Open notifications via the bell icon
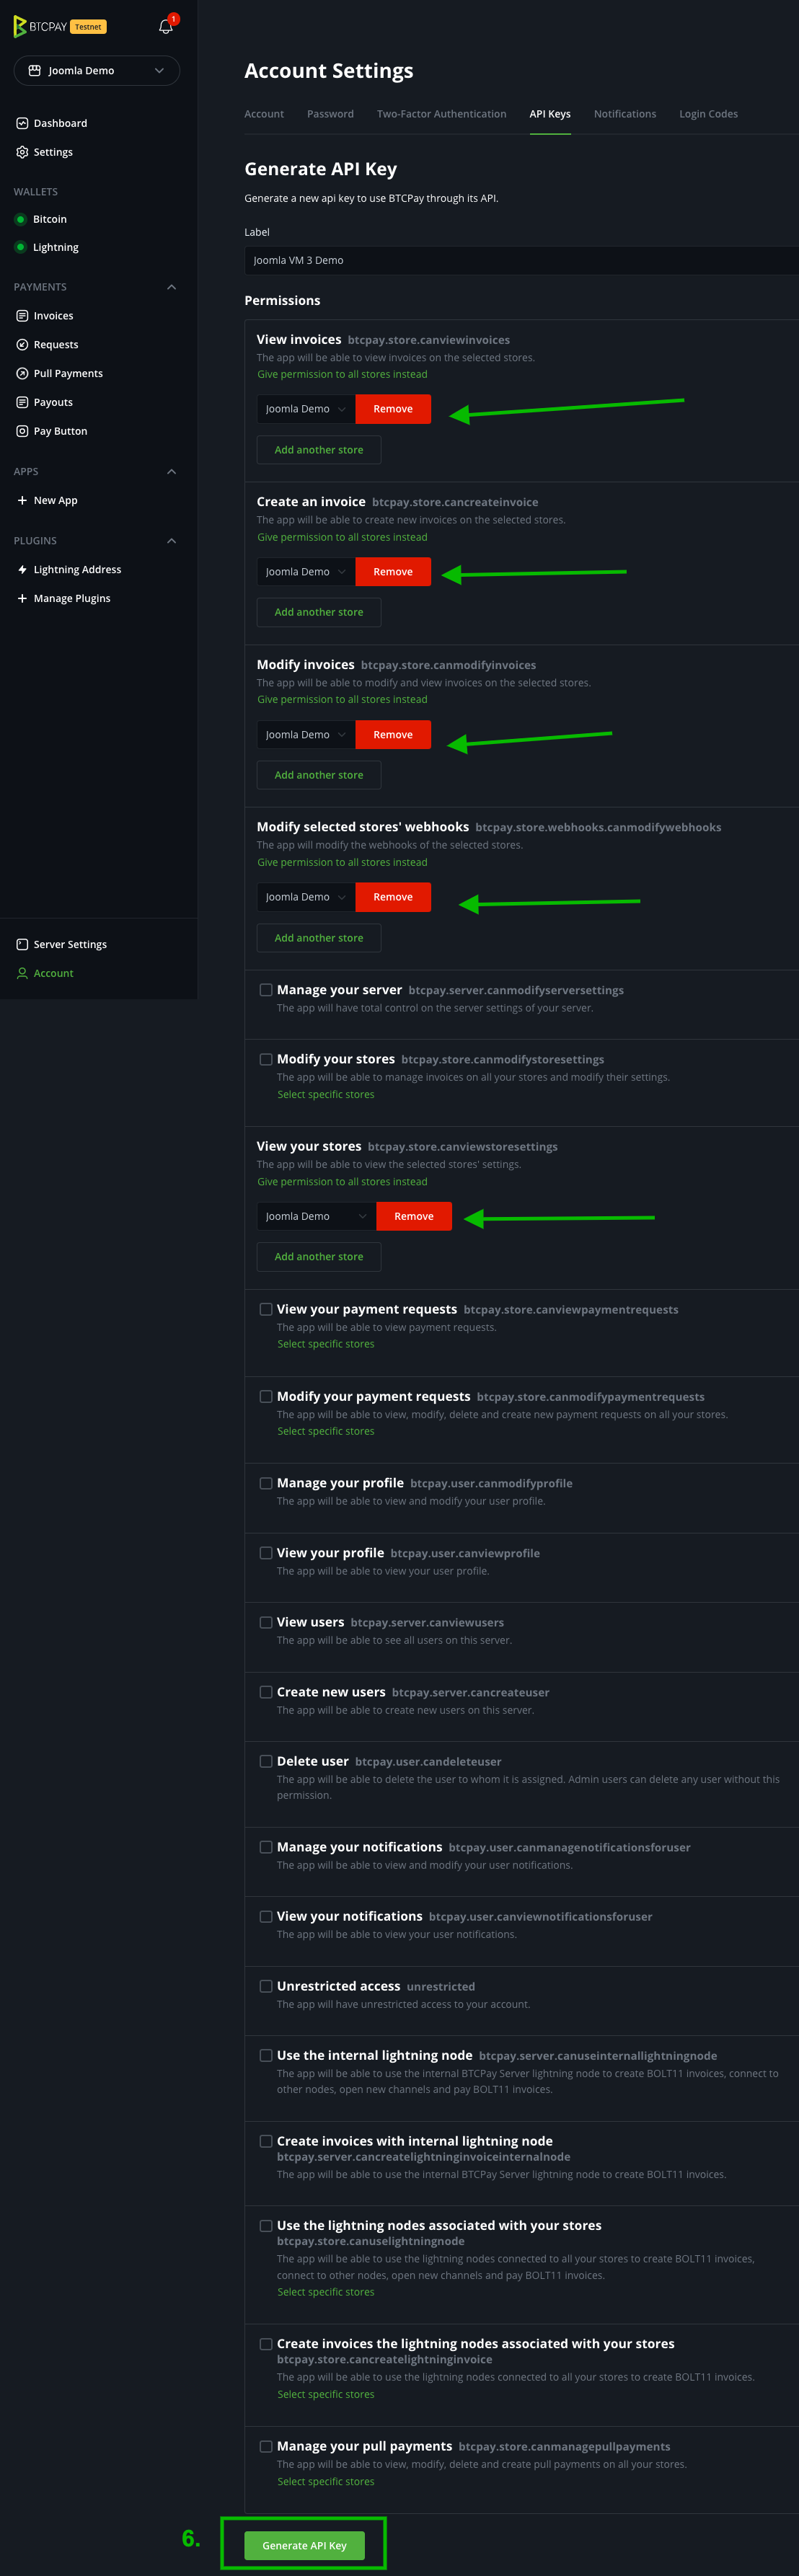This screenshot has height=2576, width=799. (165, 26)
